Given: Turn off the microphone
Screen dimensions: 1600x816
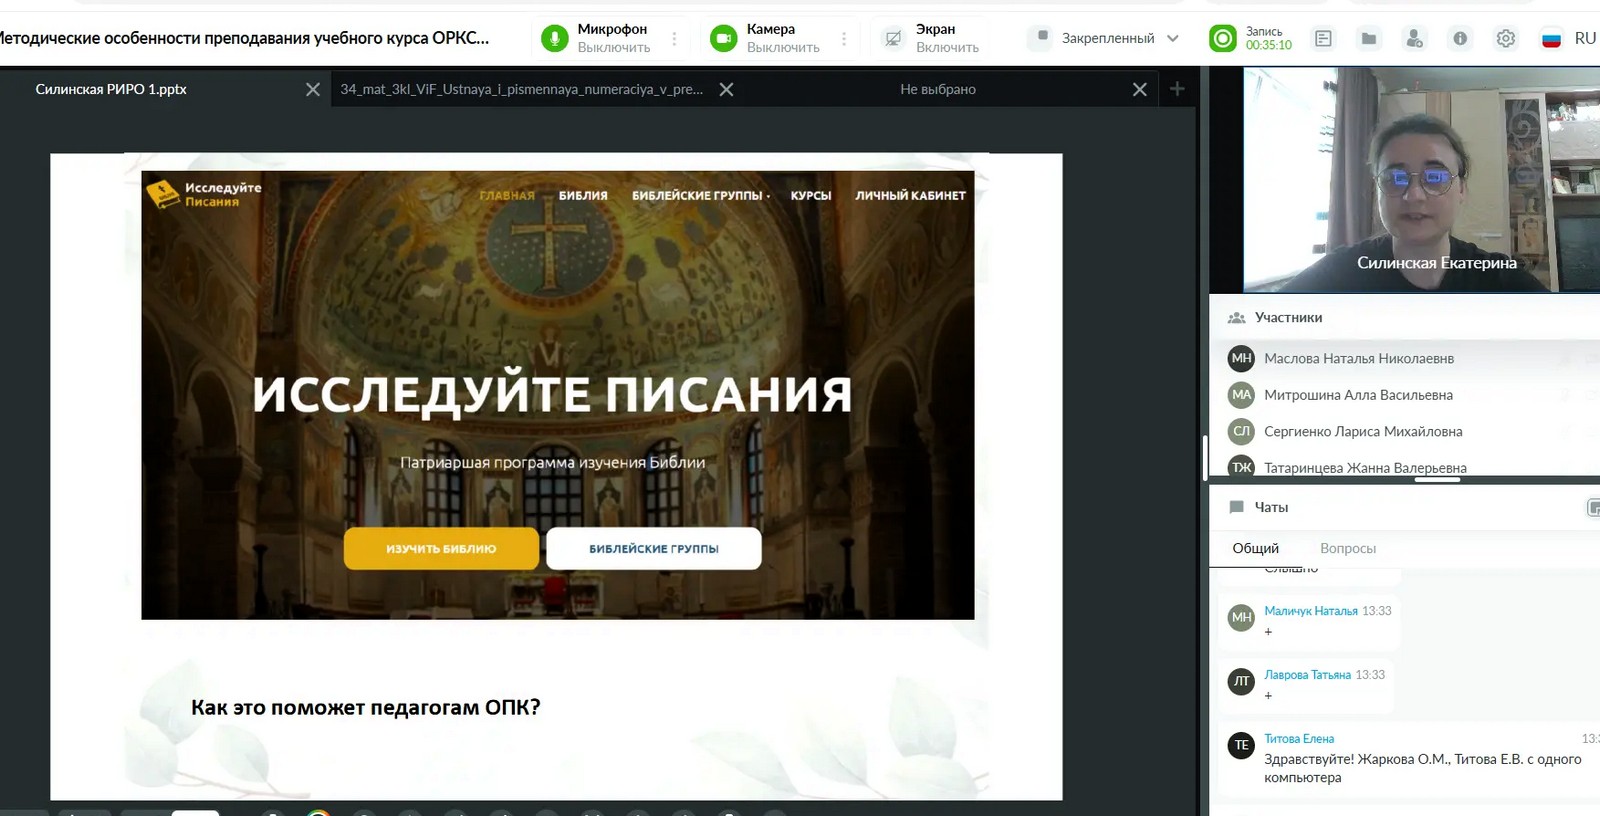Looking at the screenshot, I should [x=554, y=38].
